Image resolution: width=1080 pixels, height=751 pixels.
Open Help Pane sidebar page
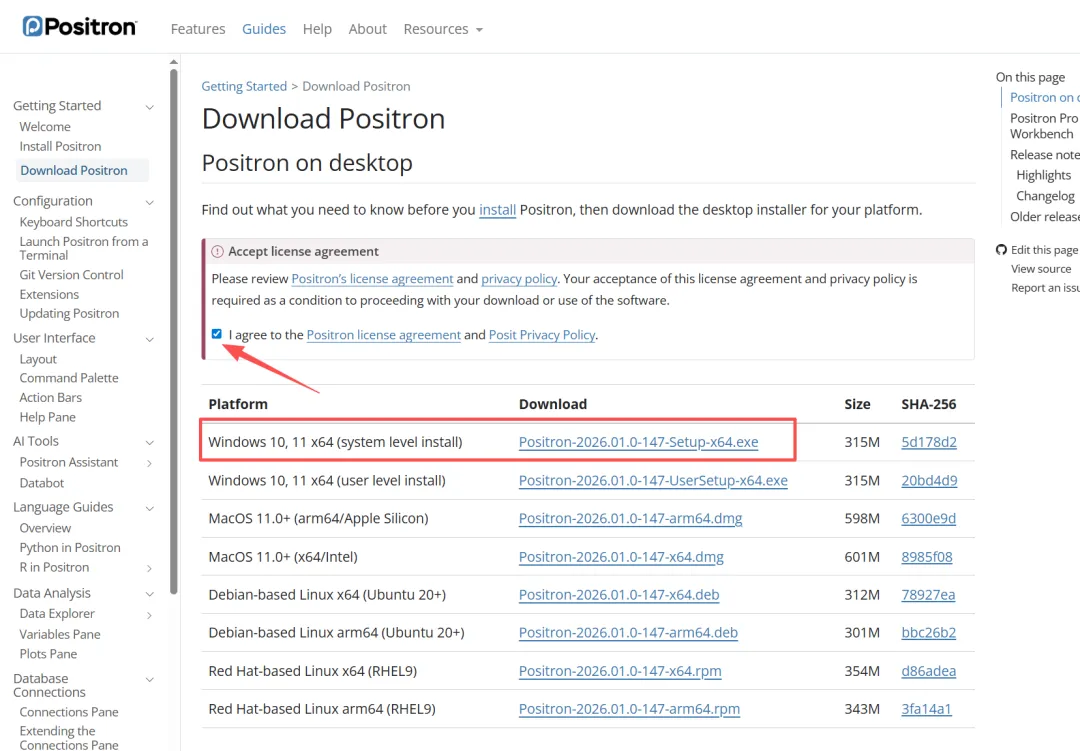point(48,417)
